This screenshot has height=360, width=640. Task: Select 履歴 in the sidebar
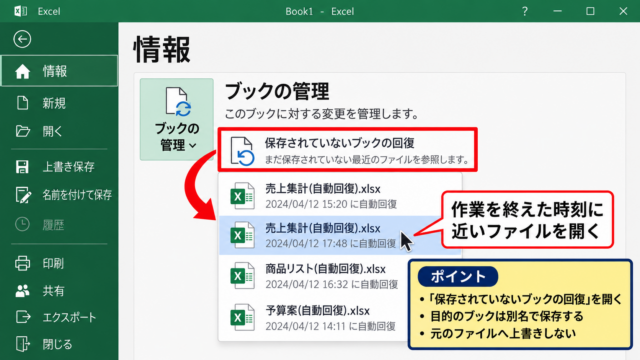(60, 224)
